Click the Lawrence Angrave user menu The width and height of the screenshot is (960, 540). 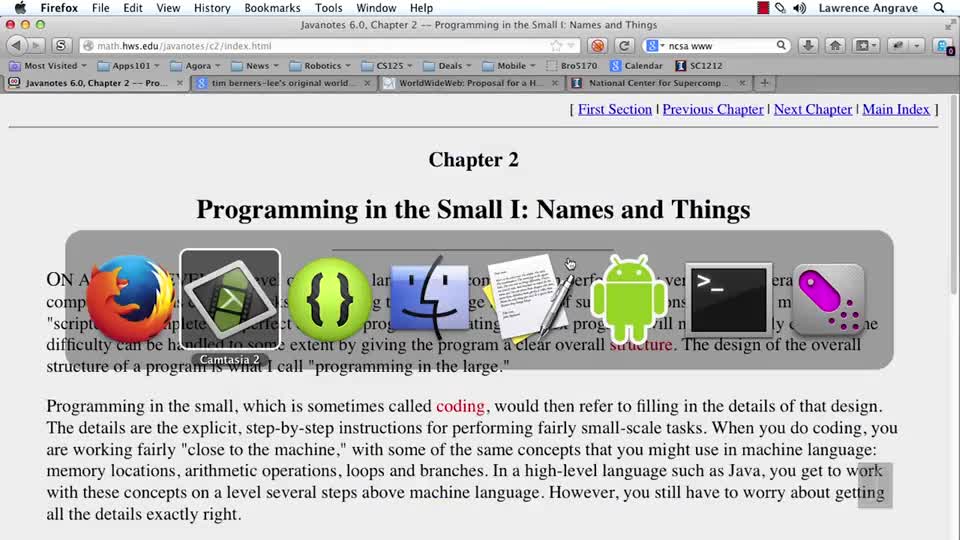tap(868, 8)
